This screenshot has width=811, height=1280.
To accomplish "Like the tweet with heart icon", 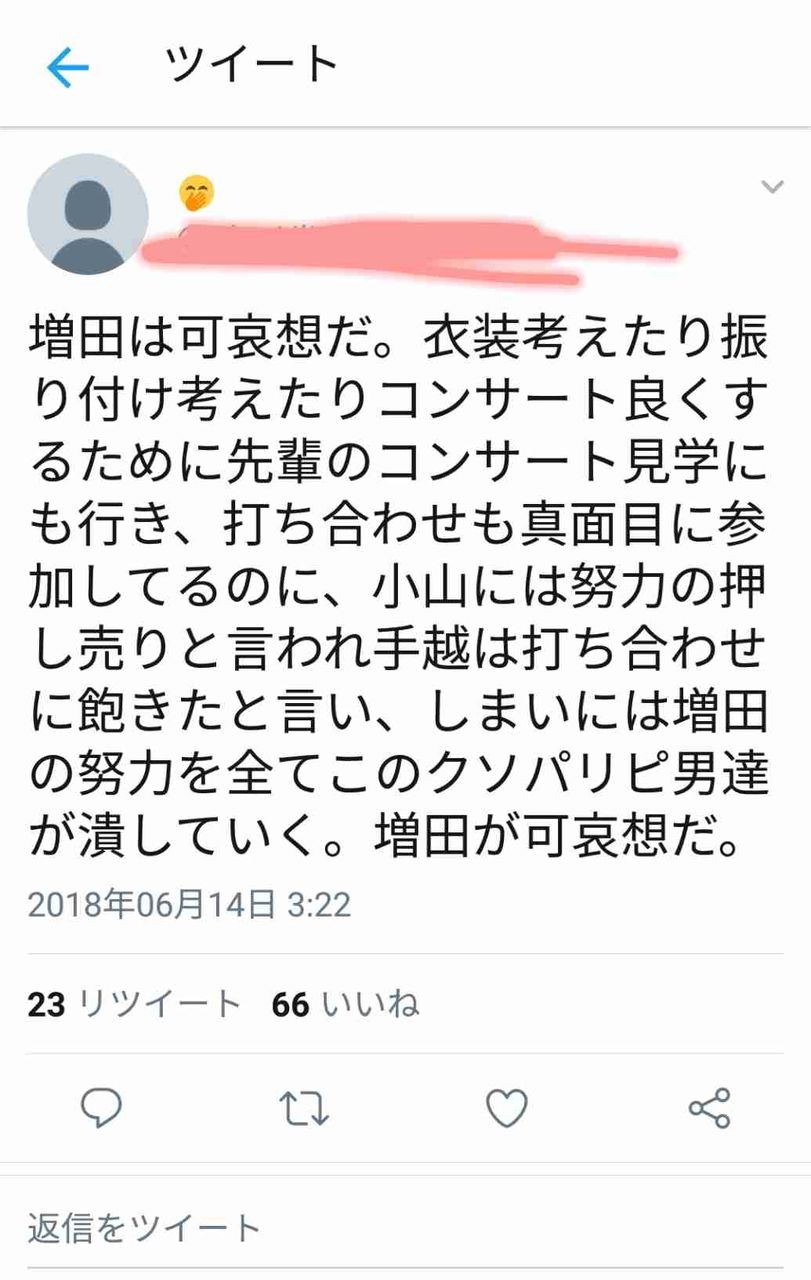I will click(507, 1108).
